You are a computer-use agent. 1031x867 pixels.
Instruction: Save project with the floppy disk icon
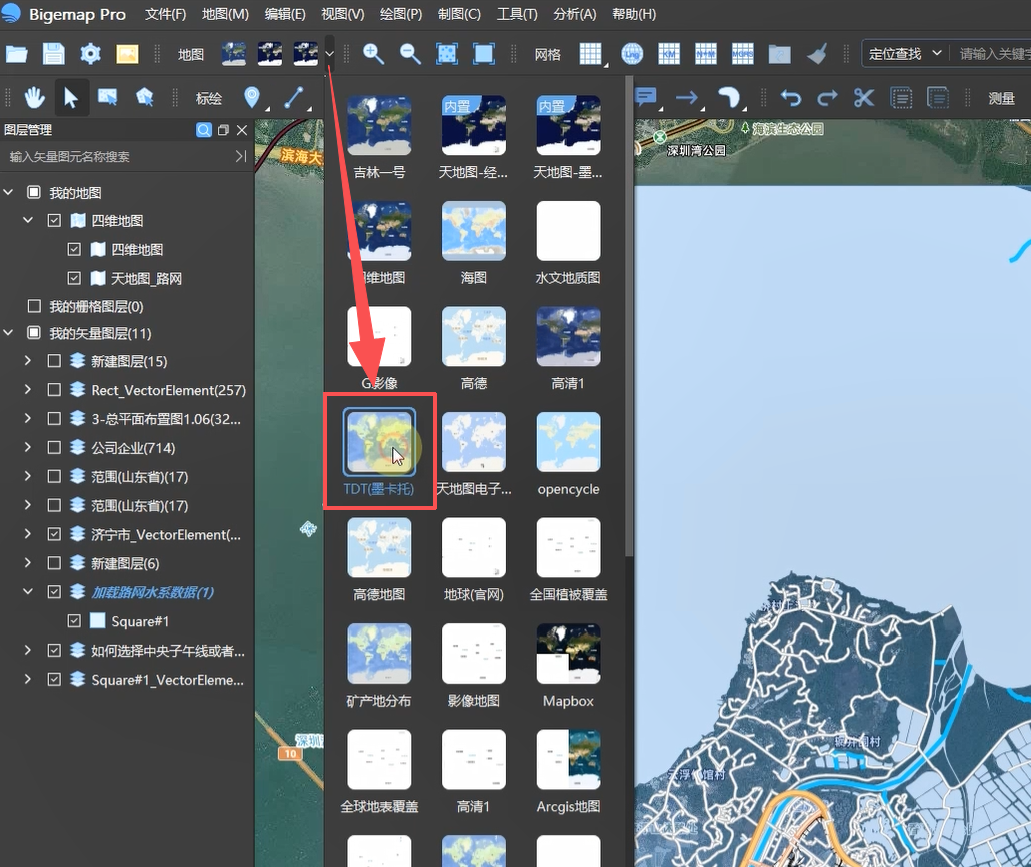(x=53, y=54)
